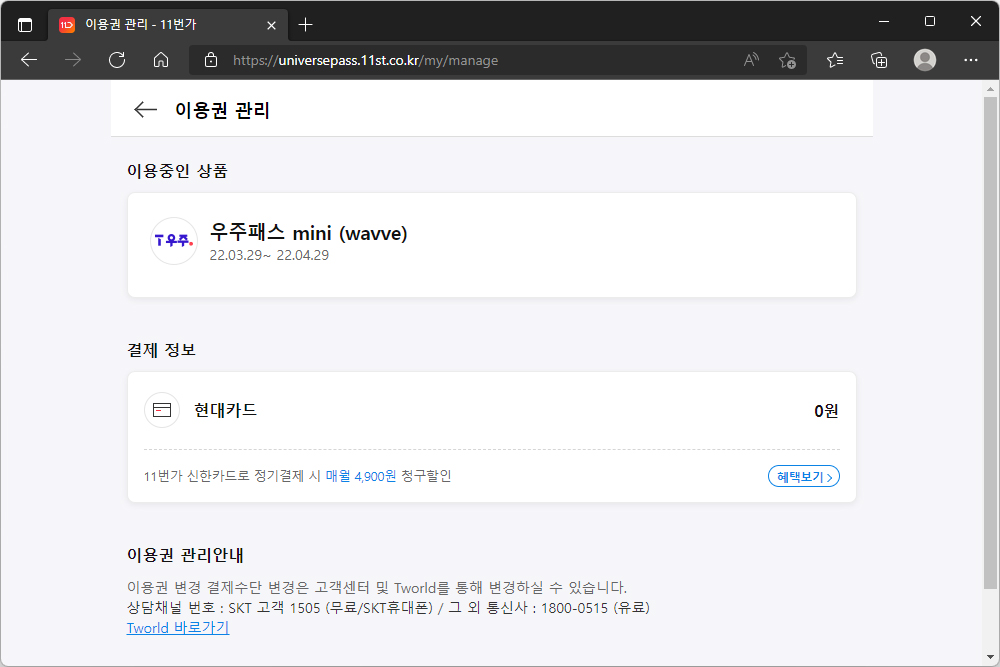
Task: Click the 이용중인 상품 section heading
Action: (x=177, y=171)
